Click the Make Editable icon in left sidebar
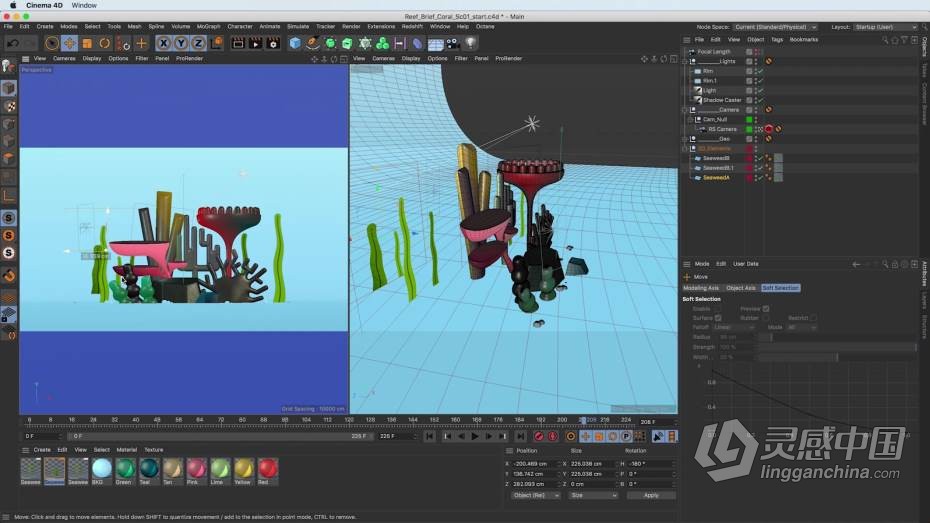Viewport: 930px width, 523px height. 8,66
